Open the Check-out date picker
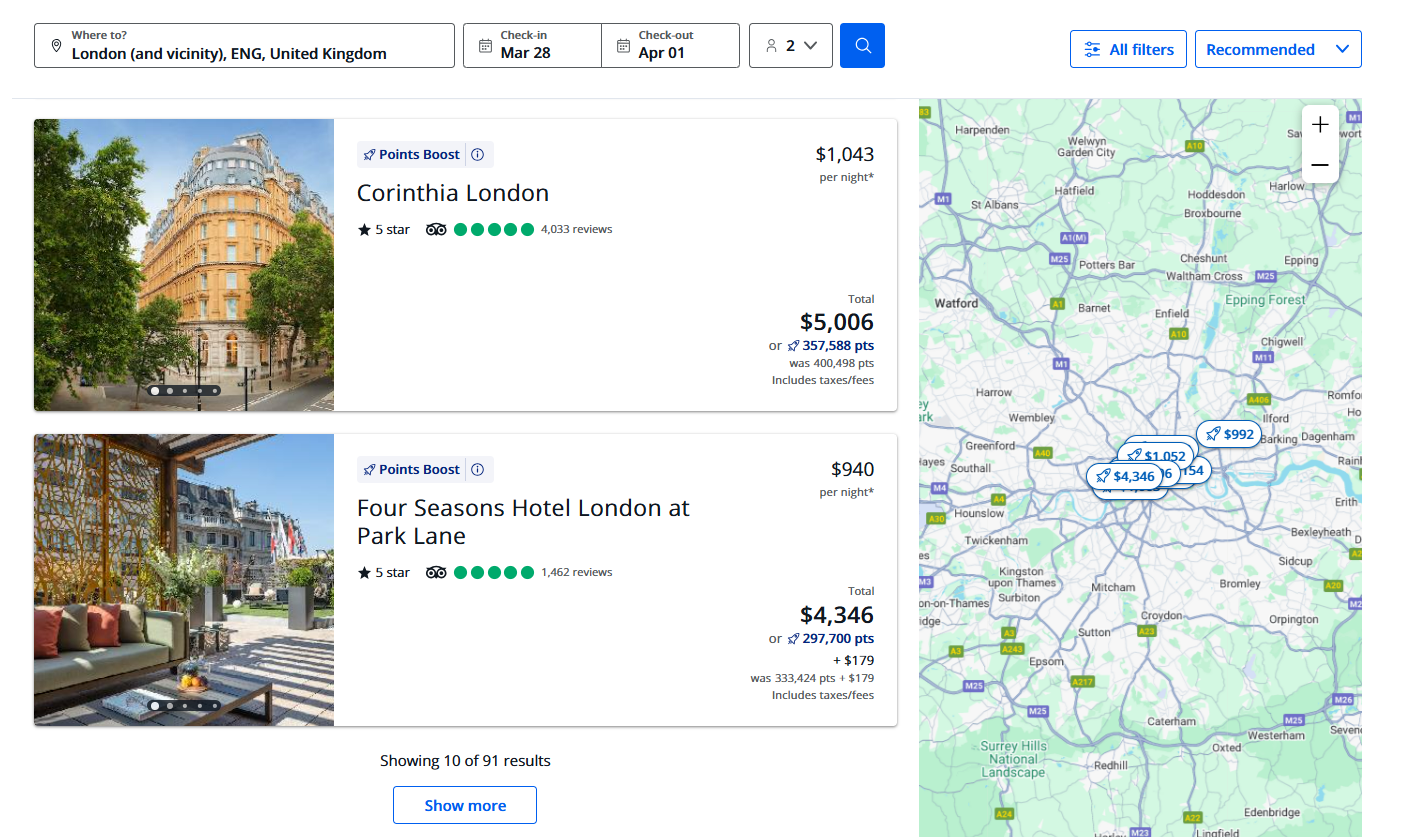Screen dimensions: 1405x837 click(x=670, y=46)
